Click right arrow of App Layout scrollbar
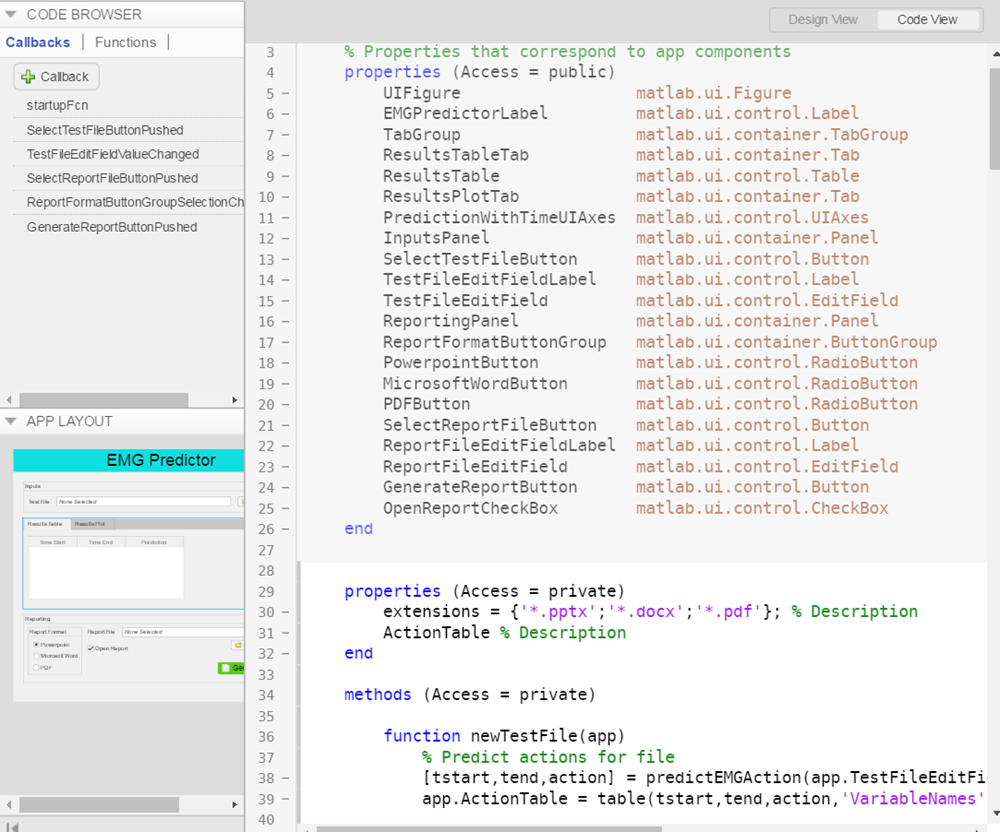This screenshot has height=832, width=1000. tap(236, 804)
